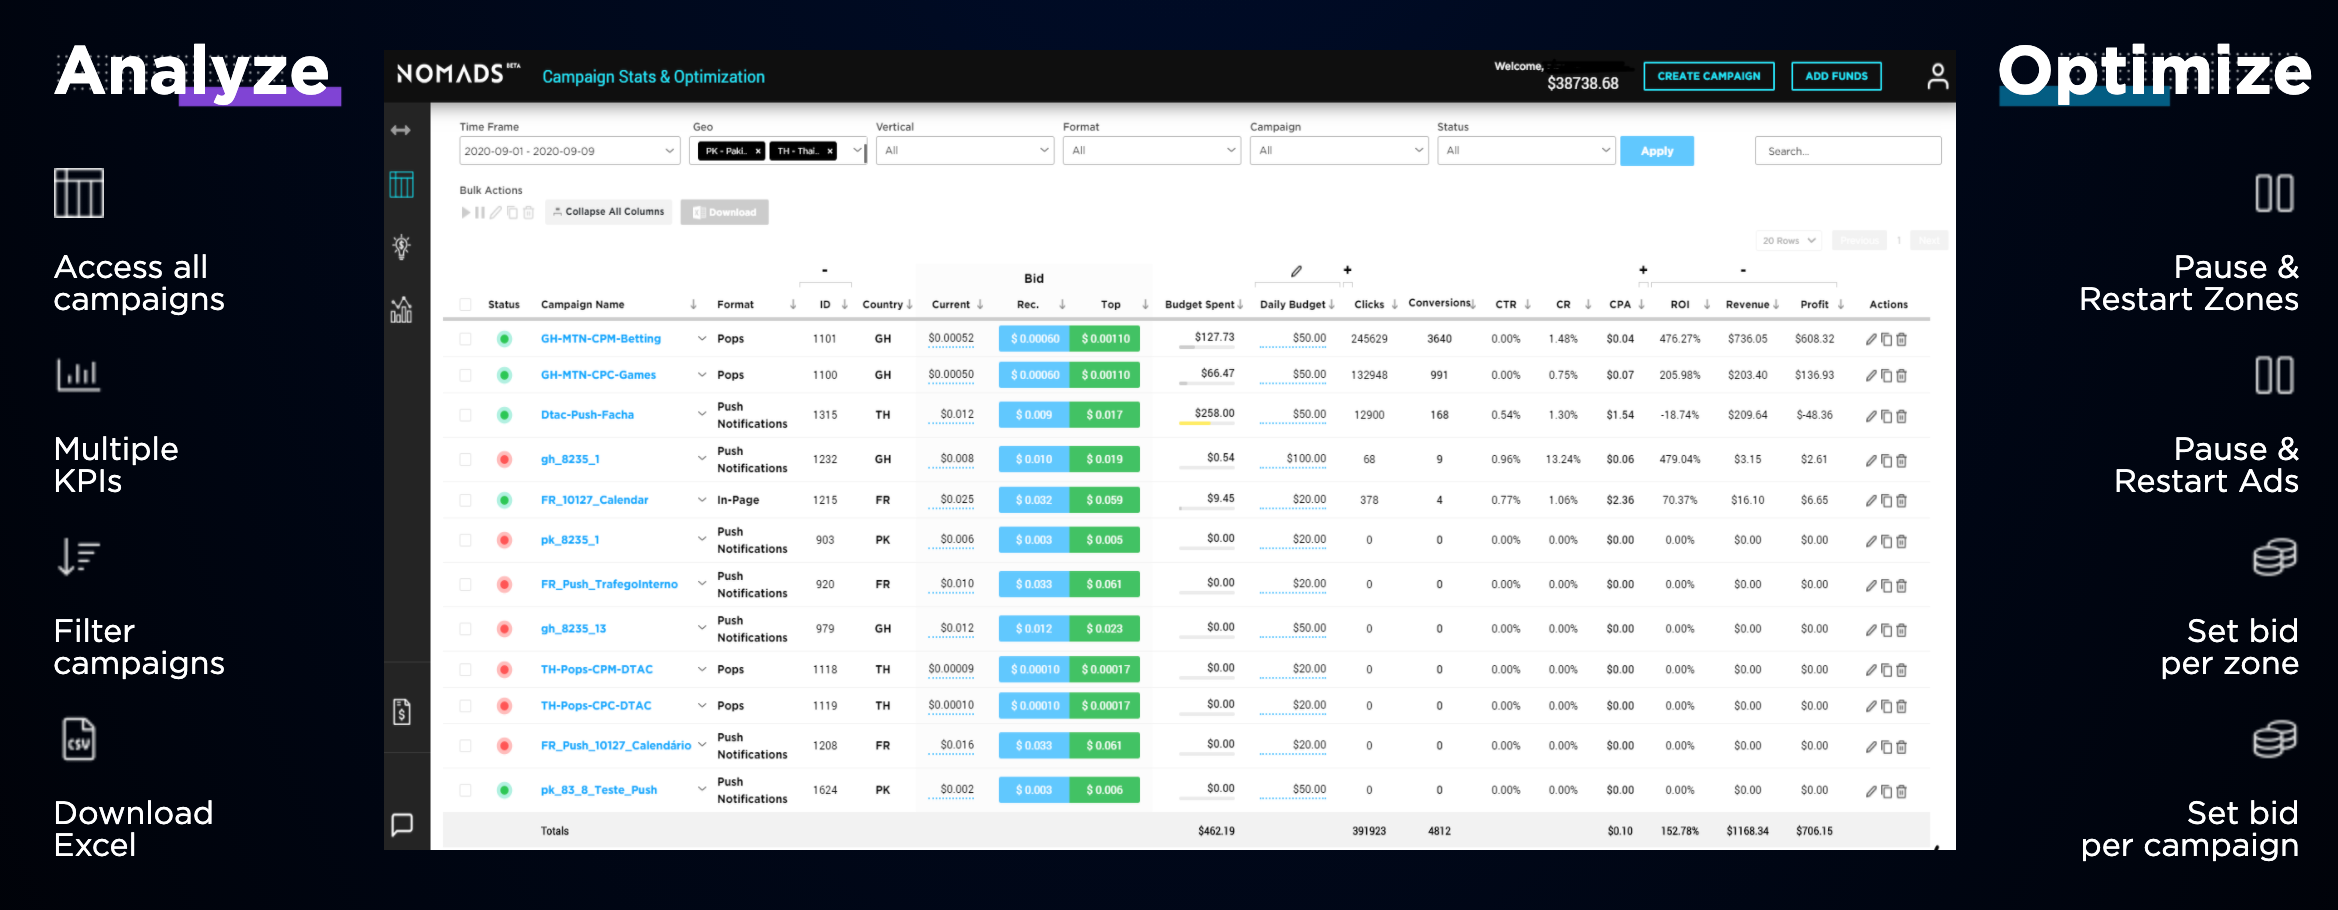Delete the Dtac-Push-Facha campaign

pyautogui.click(x=1901, y=416)
